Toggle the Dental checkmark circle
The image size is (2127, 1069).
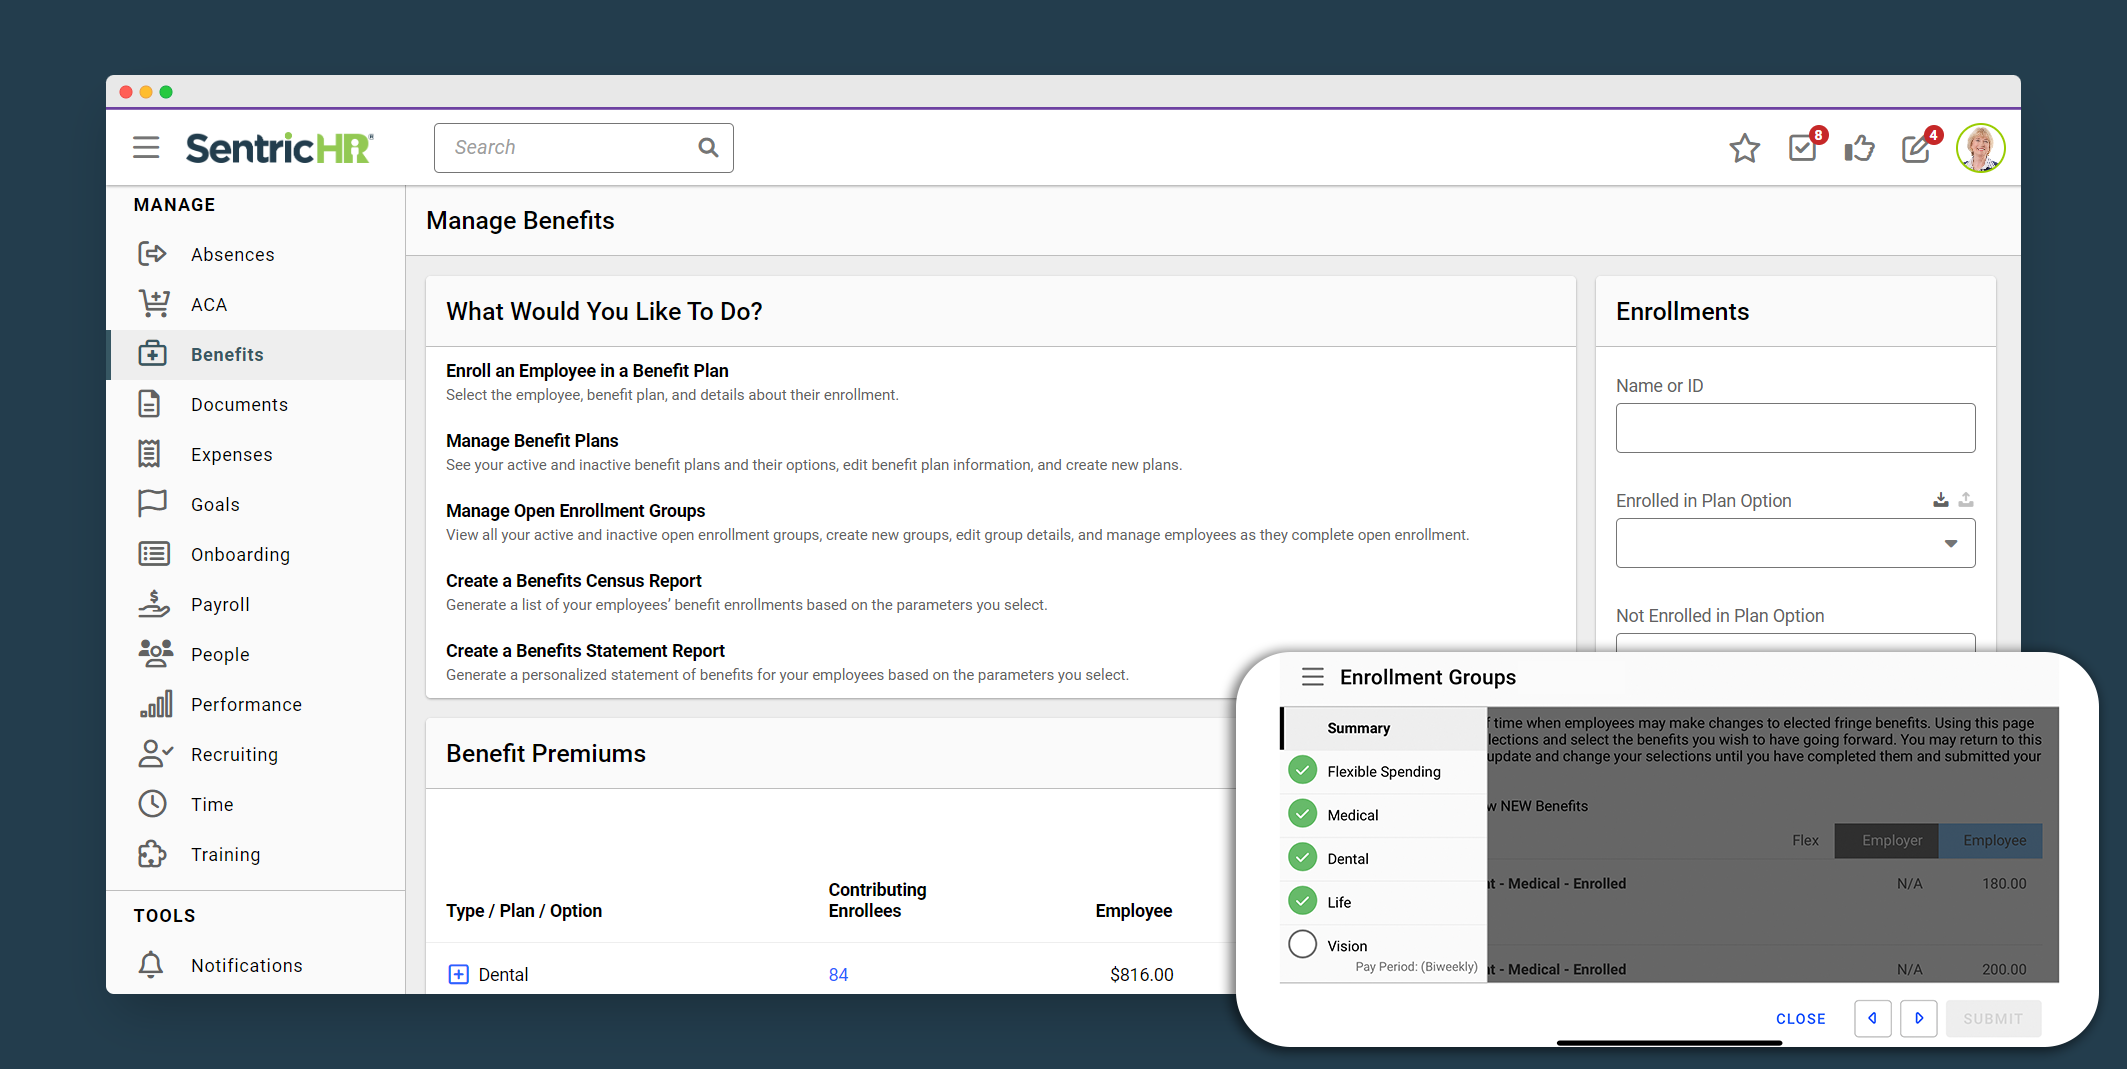click(x=1302, y=857)
